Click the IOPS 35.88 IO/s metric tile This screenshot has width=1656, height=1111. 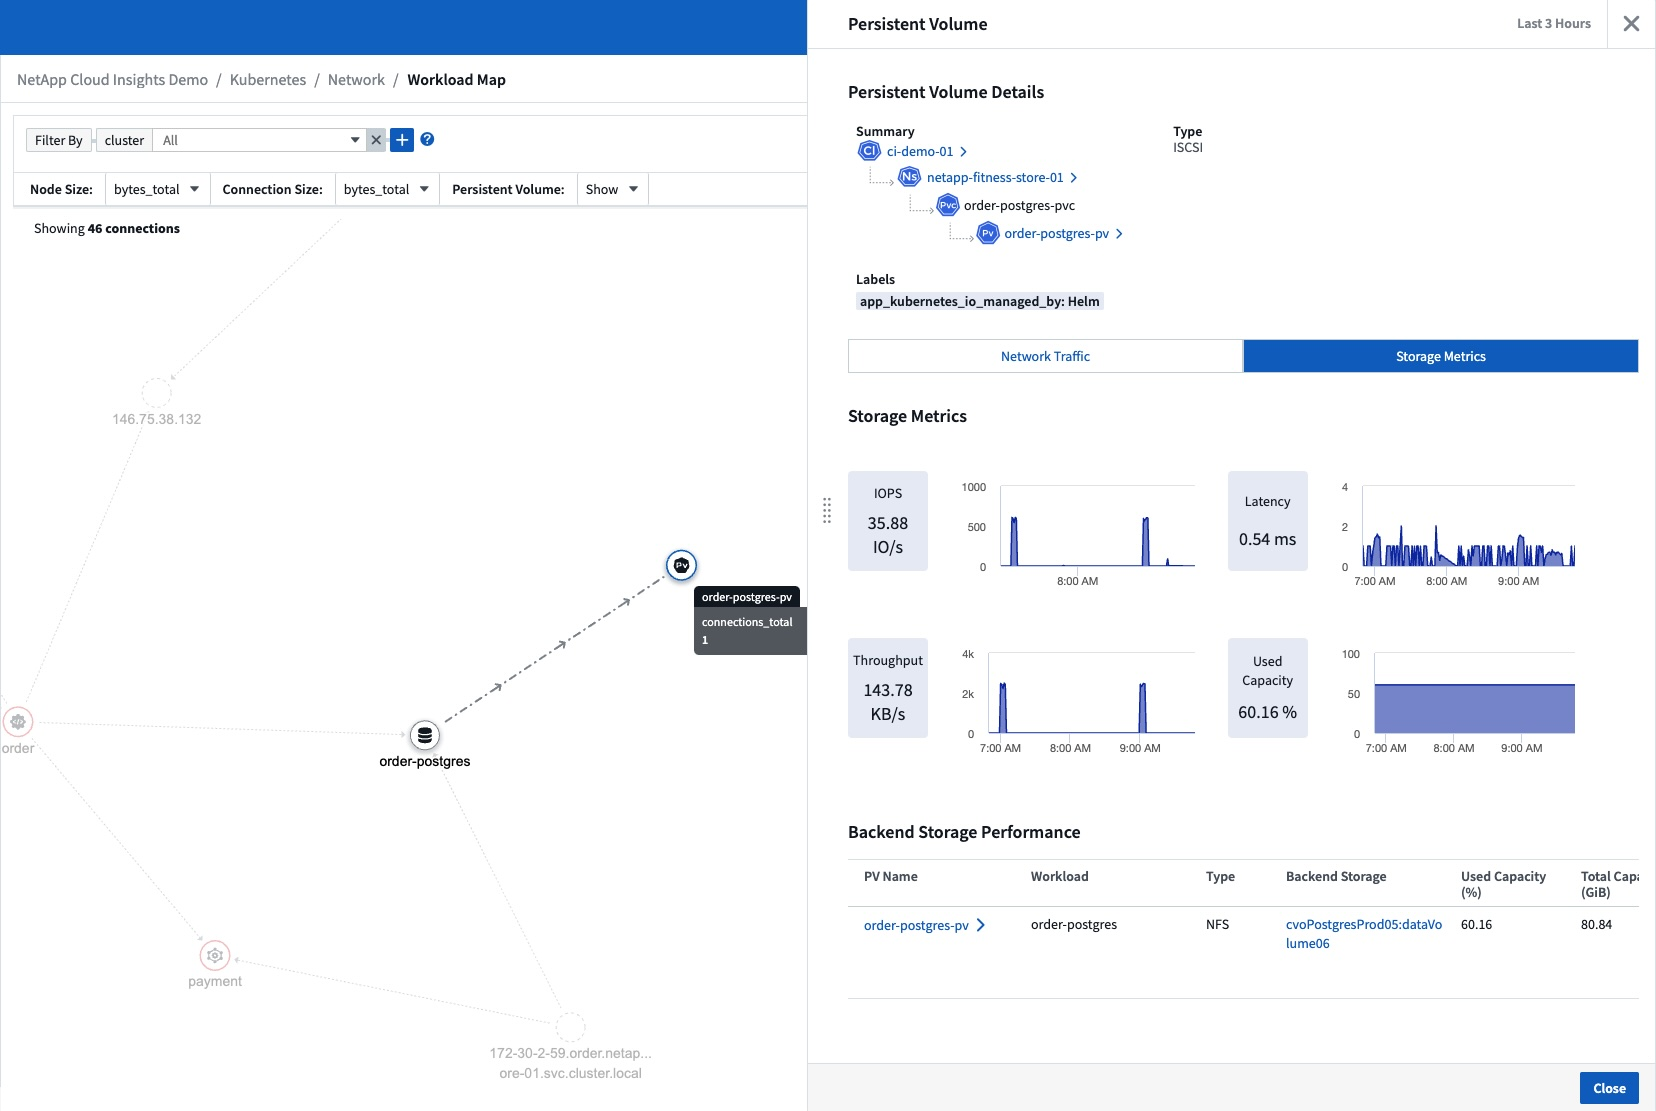888,521
